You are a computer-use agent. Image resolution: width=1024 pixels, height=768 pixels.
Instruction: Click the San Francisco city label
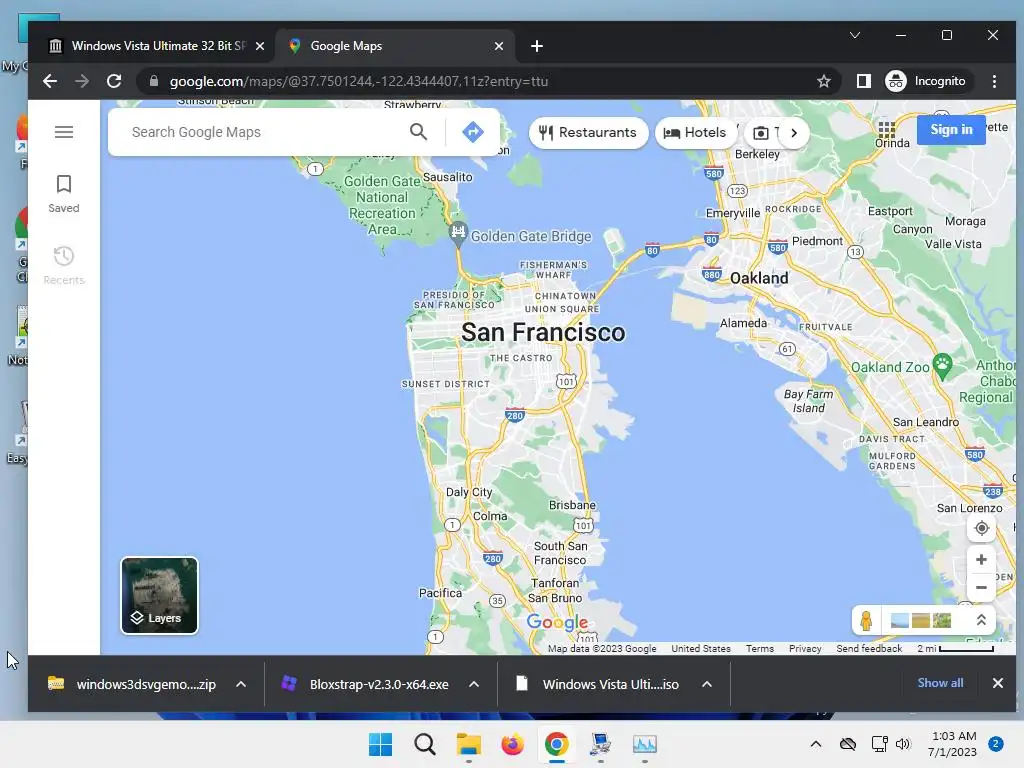click(543, 332)
